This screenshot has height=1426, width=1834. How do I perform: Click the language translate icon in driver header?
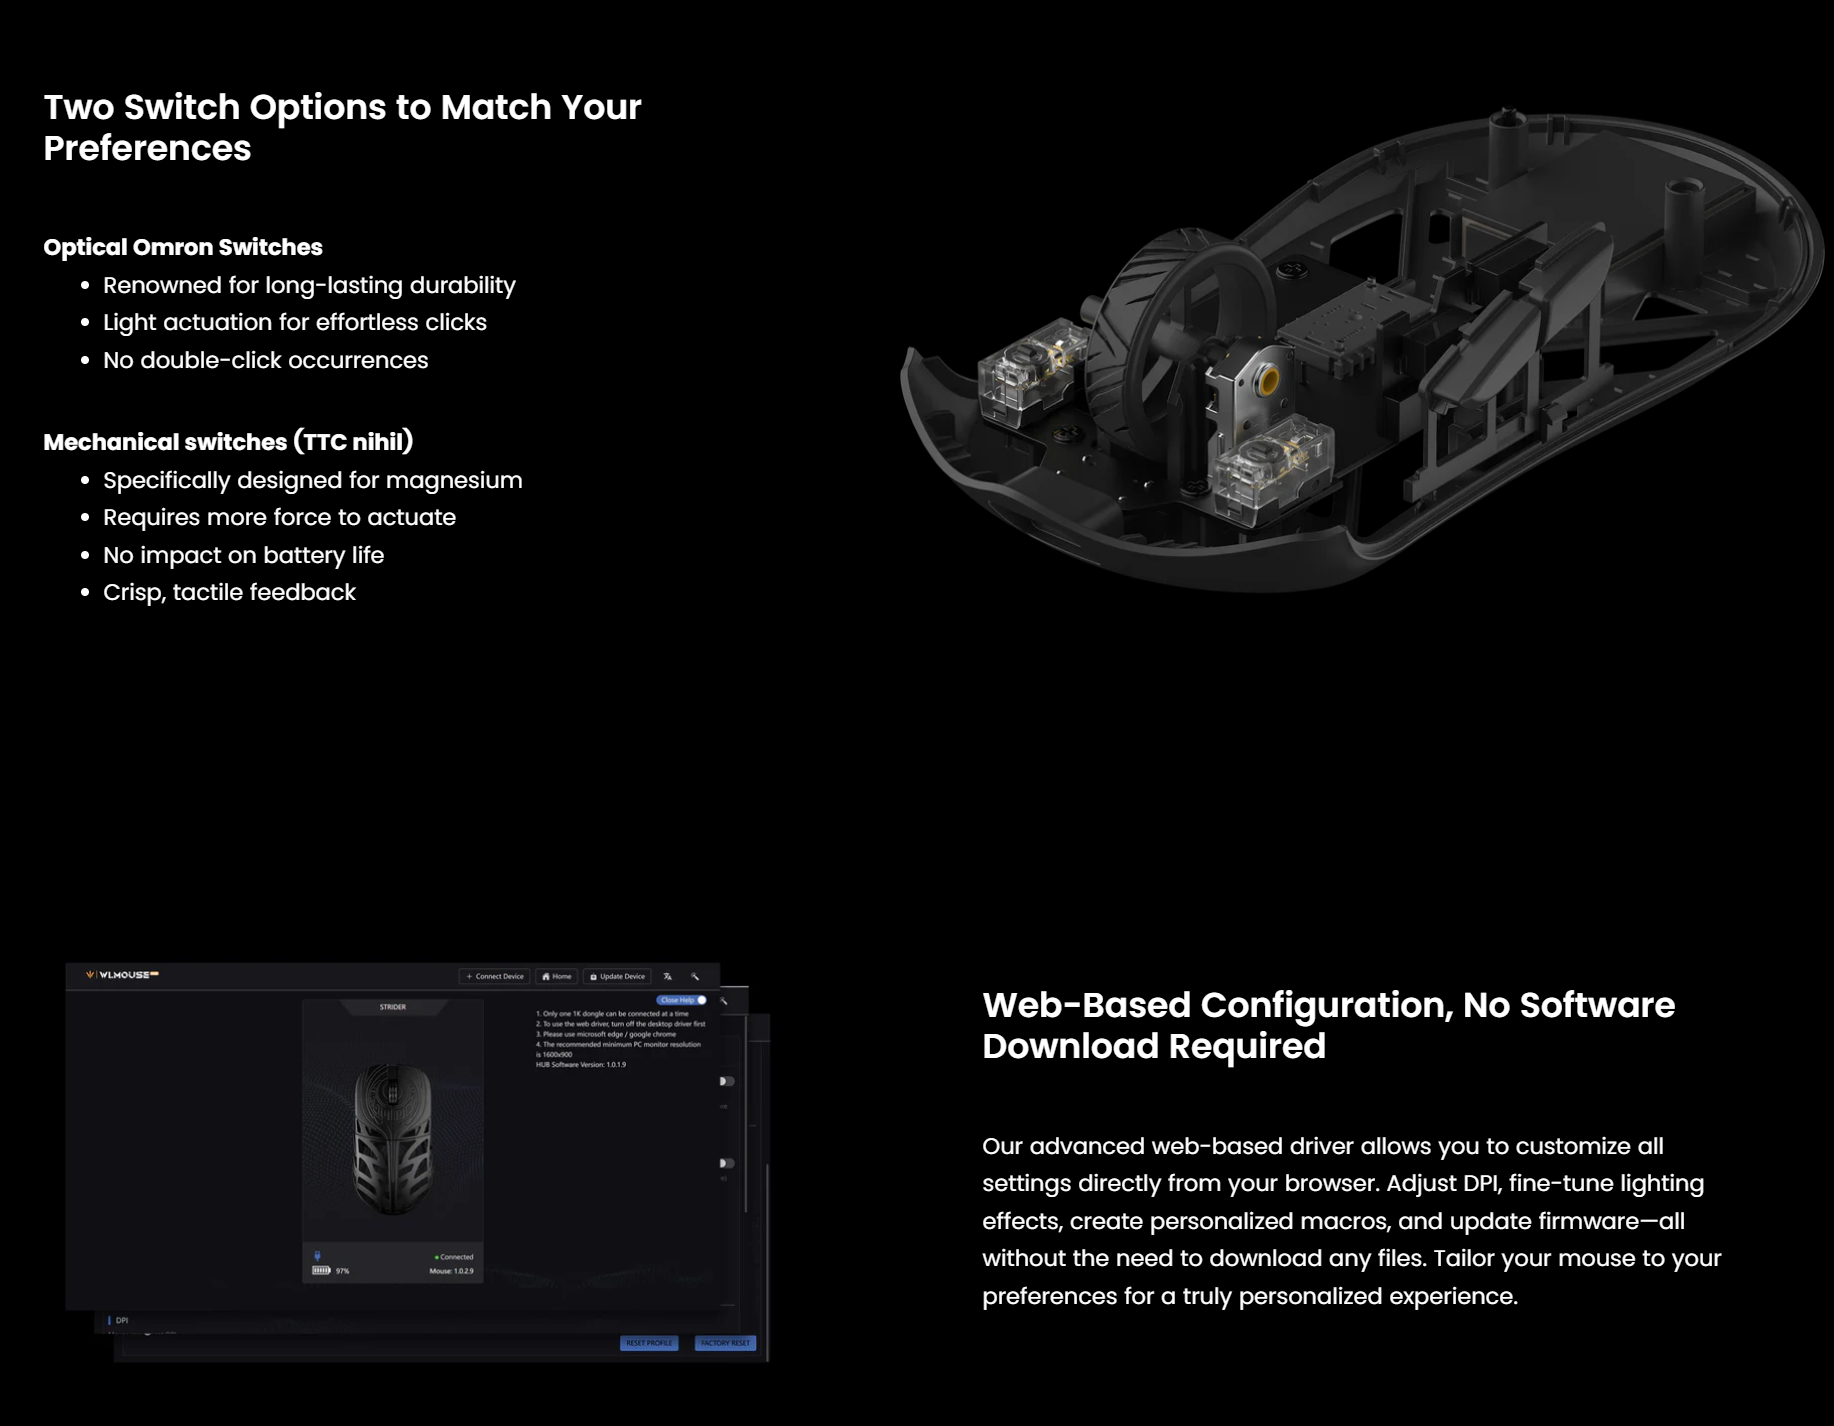click(x=668, y=977)
